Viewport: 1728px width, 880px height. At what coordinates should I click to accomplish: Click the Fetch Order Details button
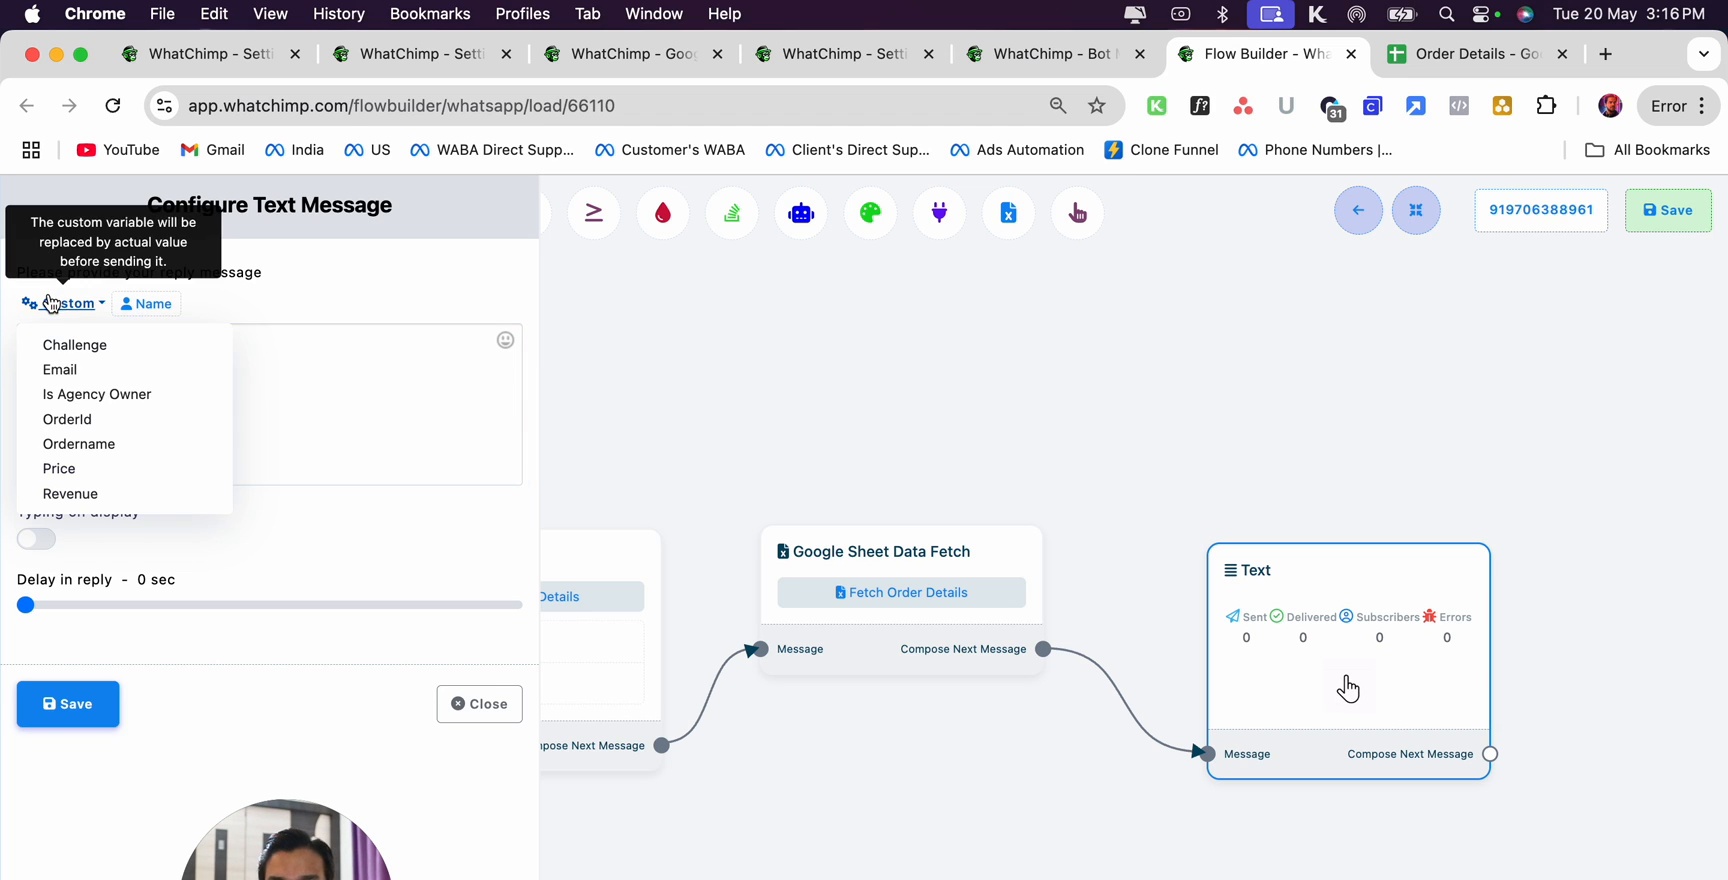pyautogui.click(x=901, y=593)
